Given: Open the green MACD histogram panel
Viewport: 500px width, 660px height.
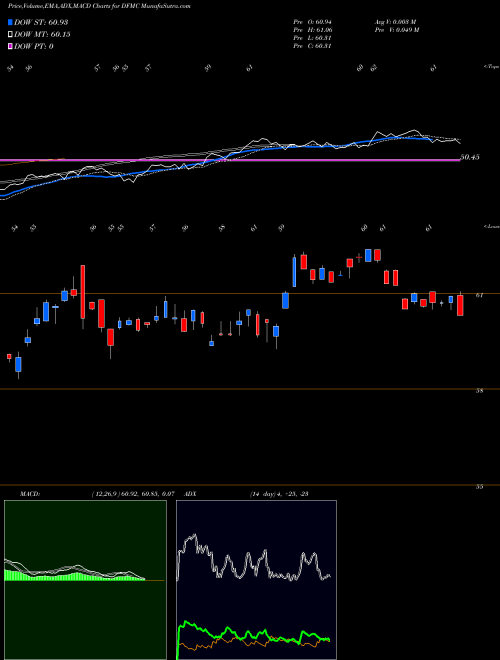Looking at the screenshot, I should (x=85, y=580).
